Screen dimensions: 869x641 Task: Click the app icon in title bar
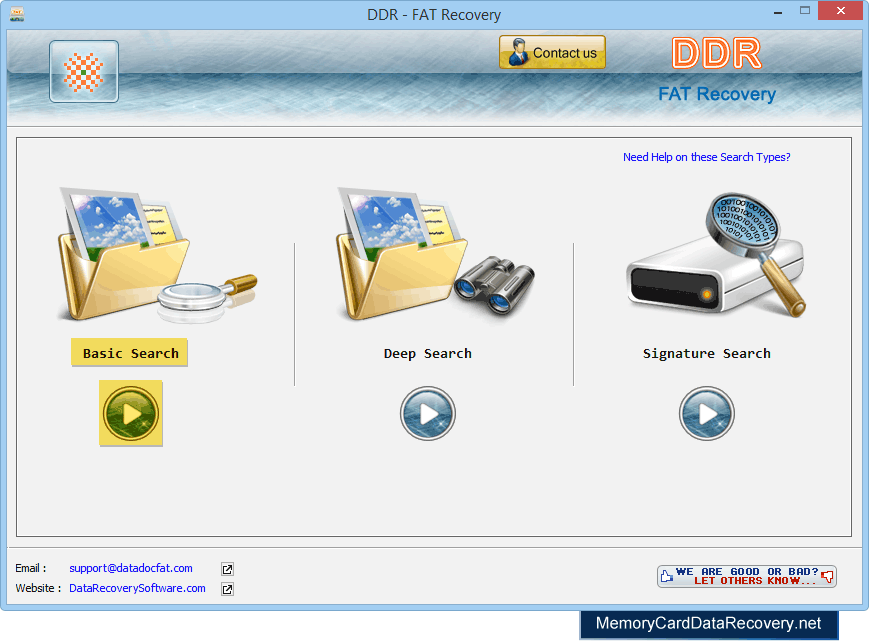[x=17, y=14]
